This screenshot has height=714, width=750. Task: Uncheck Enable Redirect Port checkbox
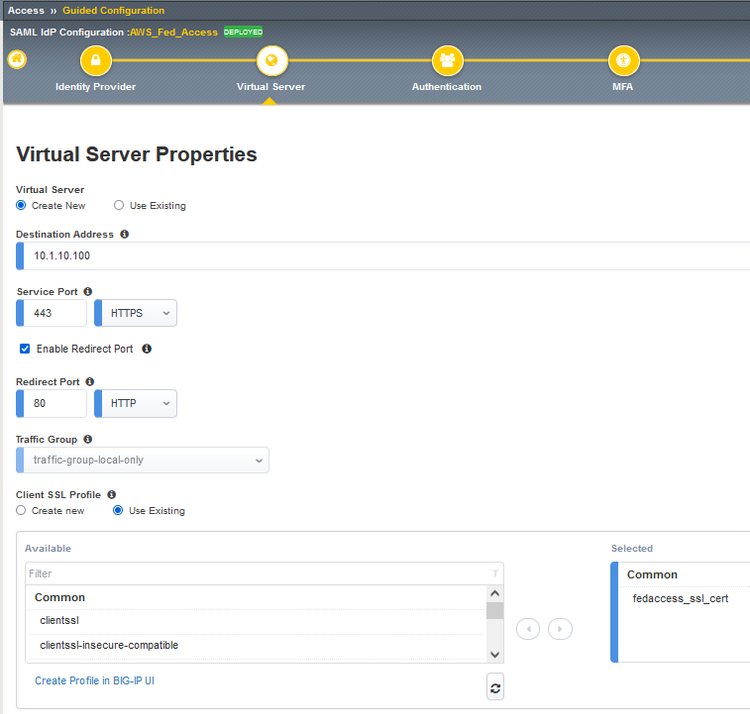coord(25,349)
